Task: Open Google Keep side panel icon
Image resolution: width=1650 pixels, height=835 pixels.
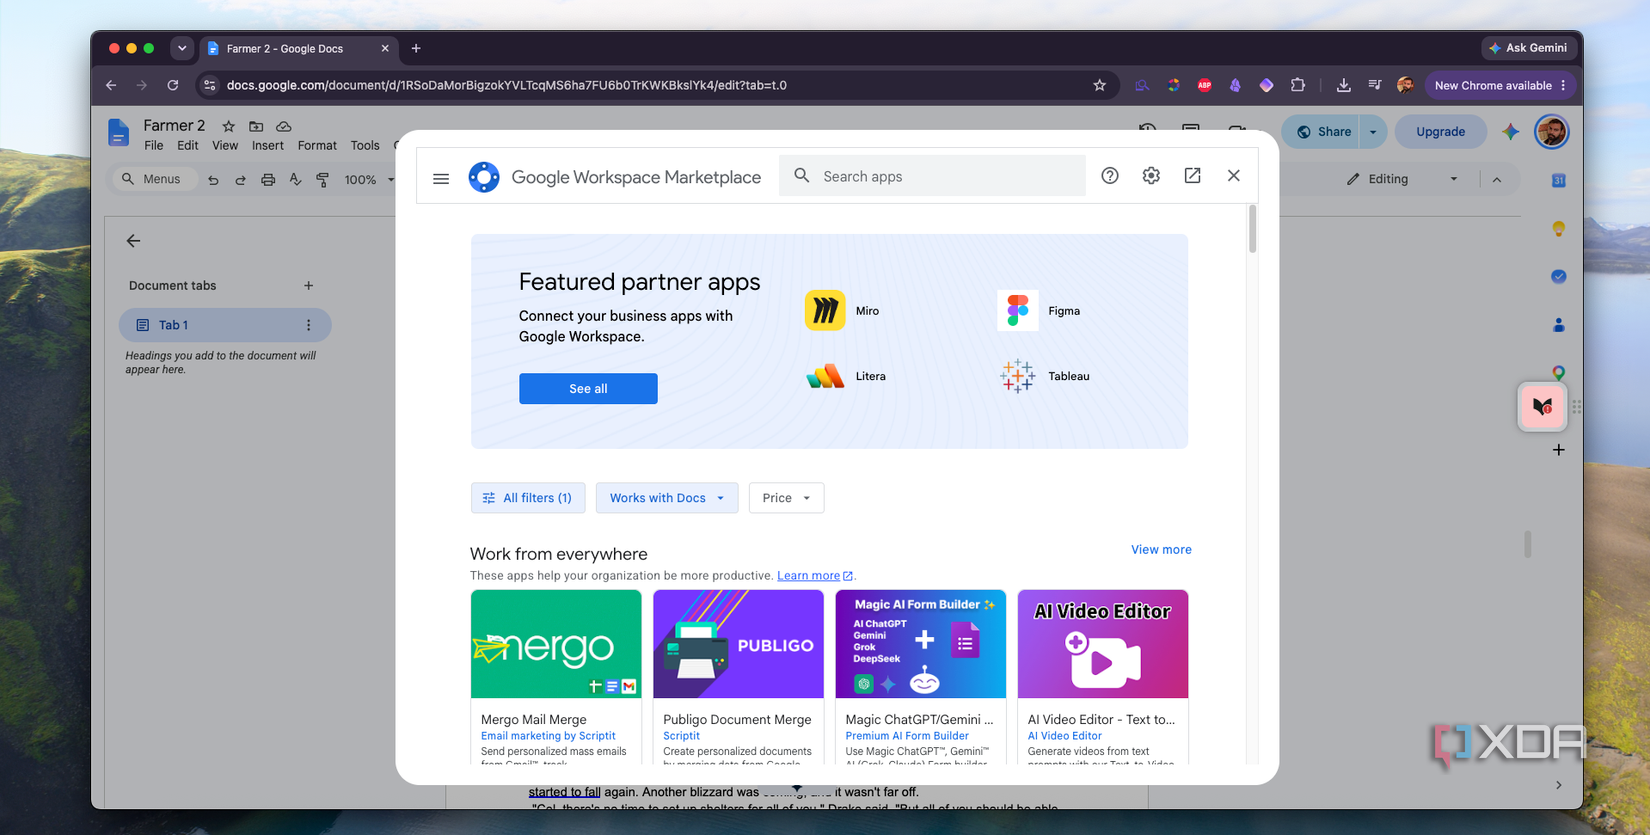Action: [x=1558, y=228]
